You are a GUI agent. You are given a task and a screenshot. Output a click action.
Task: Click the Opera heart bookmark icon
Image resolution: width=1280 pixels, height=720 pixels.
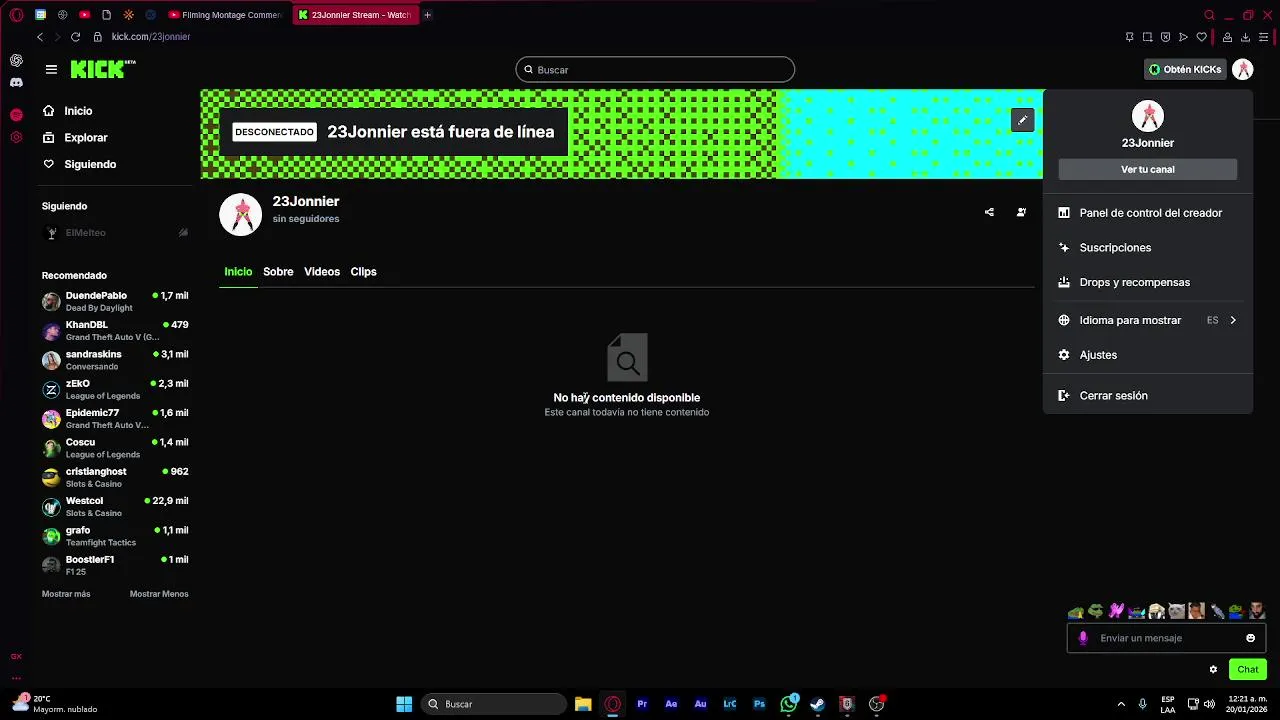pyautogui.click(x=1201, y=37)
